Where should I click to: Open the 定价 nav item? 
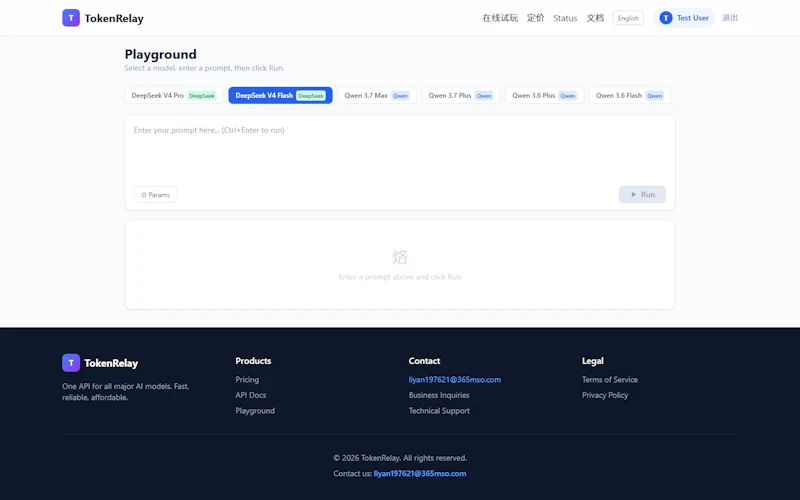click(x=536, y=18)
